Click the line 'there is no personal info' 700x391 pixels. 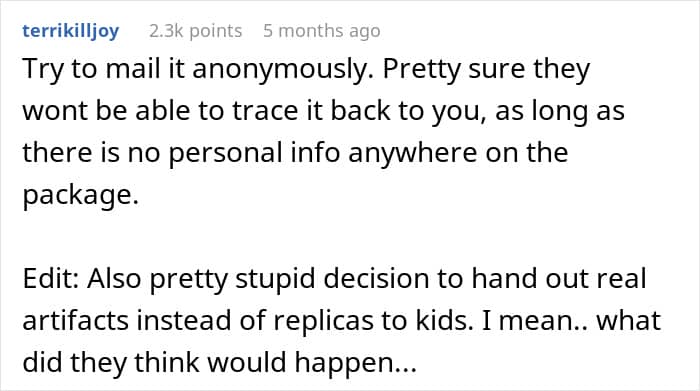295,153
